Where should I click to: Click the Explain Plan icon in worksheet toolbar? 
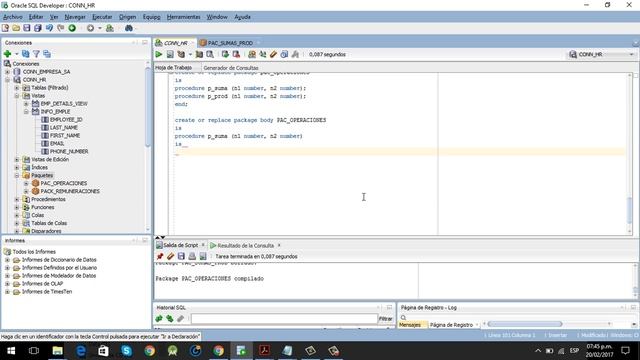point(181,54)
